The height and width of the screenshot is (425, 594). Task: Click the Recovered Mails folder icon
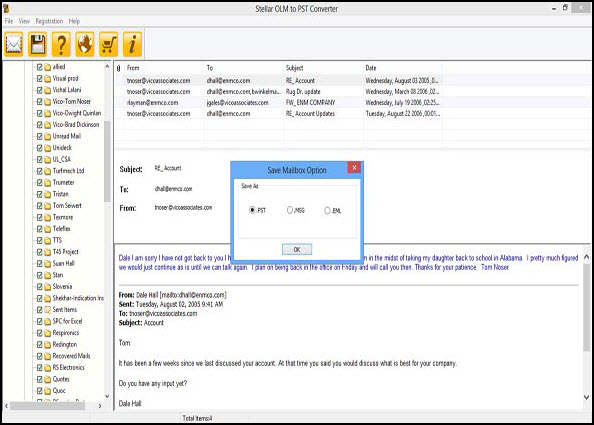click(x=47, y=356)
